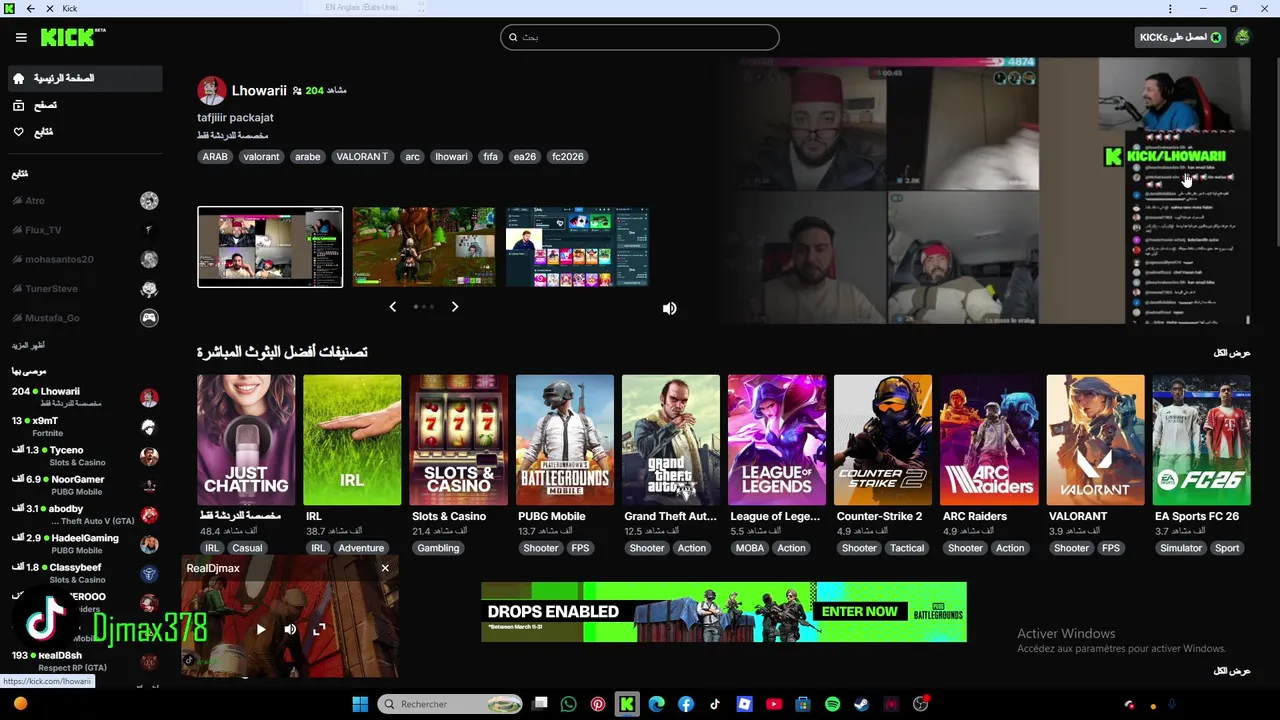Screen dimensions: 1280x720
Task: Click the search field at top
Action: (640, 37)
